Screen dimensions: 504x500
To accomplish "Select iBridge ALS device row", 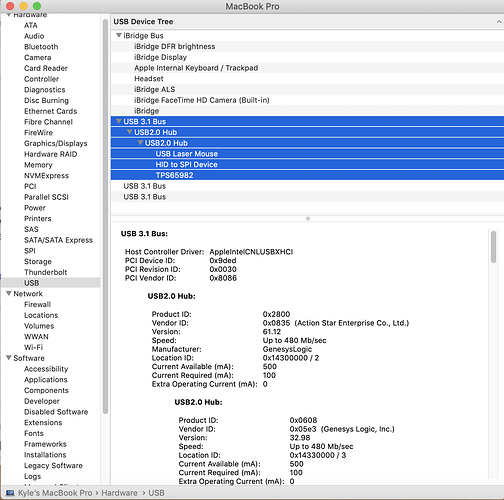I will [x=307, y=89].
